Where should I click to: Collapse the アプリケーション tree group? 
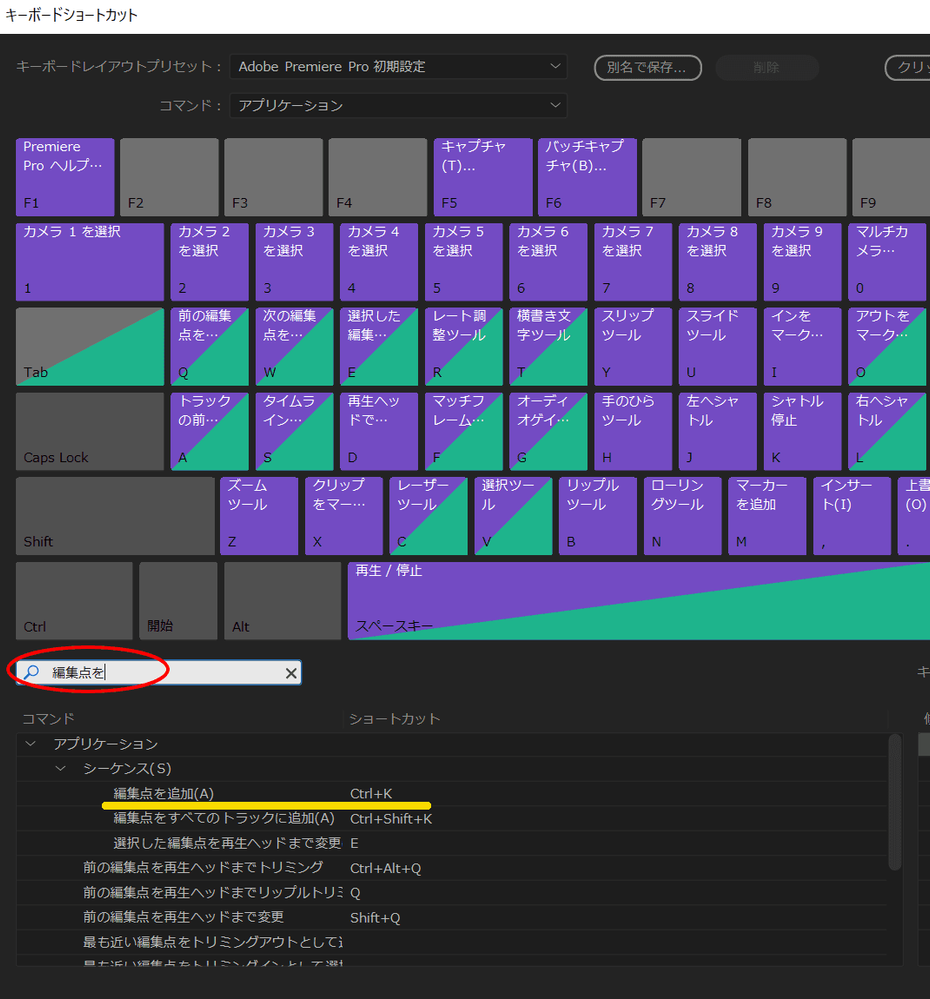(x=30, y=744)
